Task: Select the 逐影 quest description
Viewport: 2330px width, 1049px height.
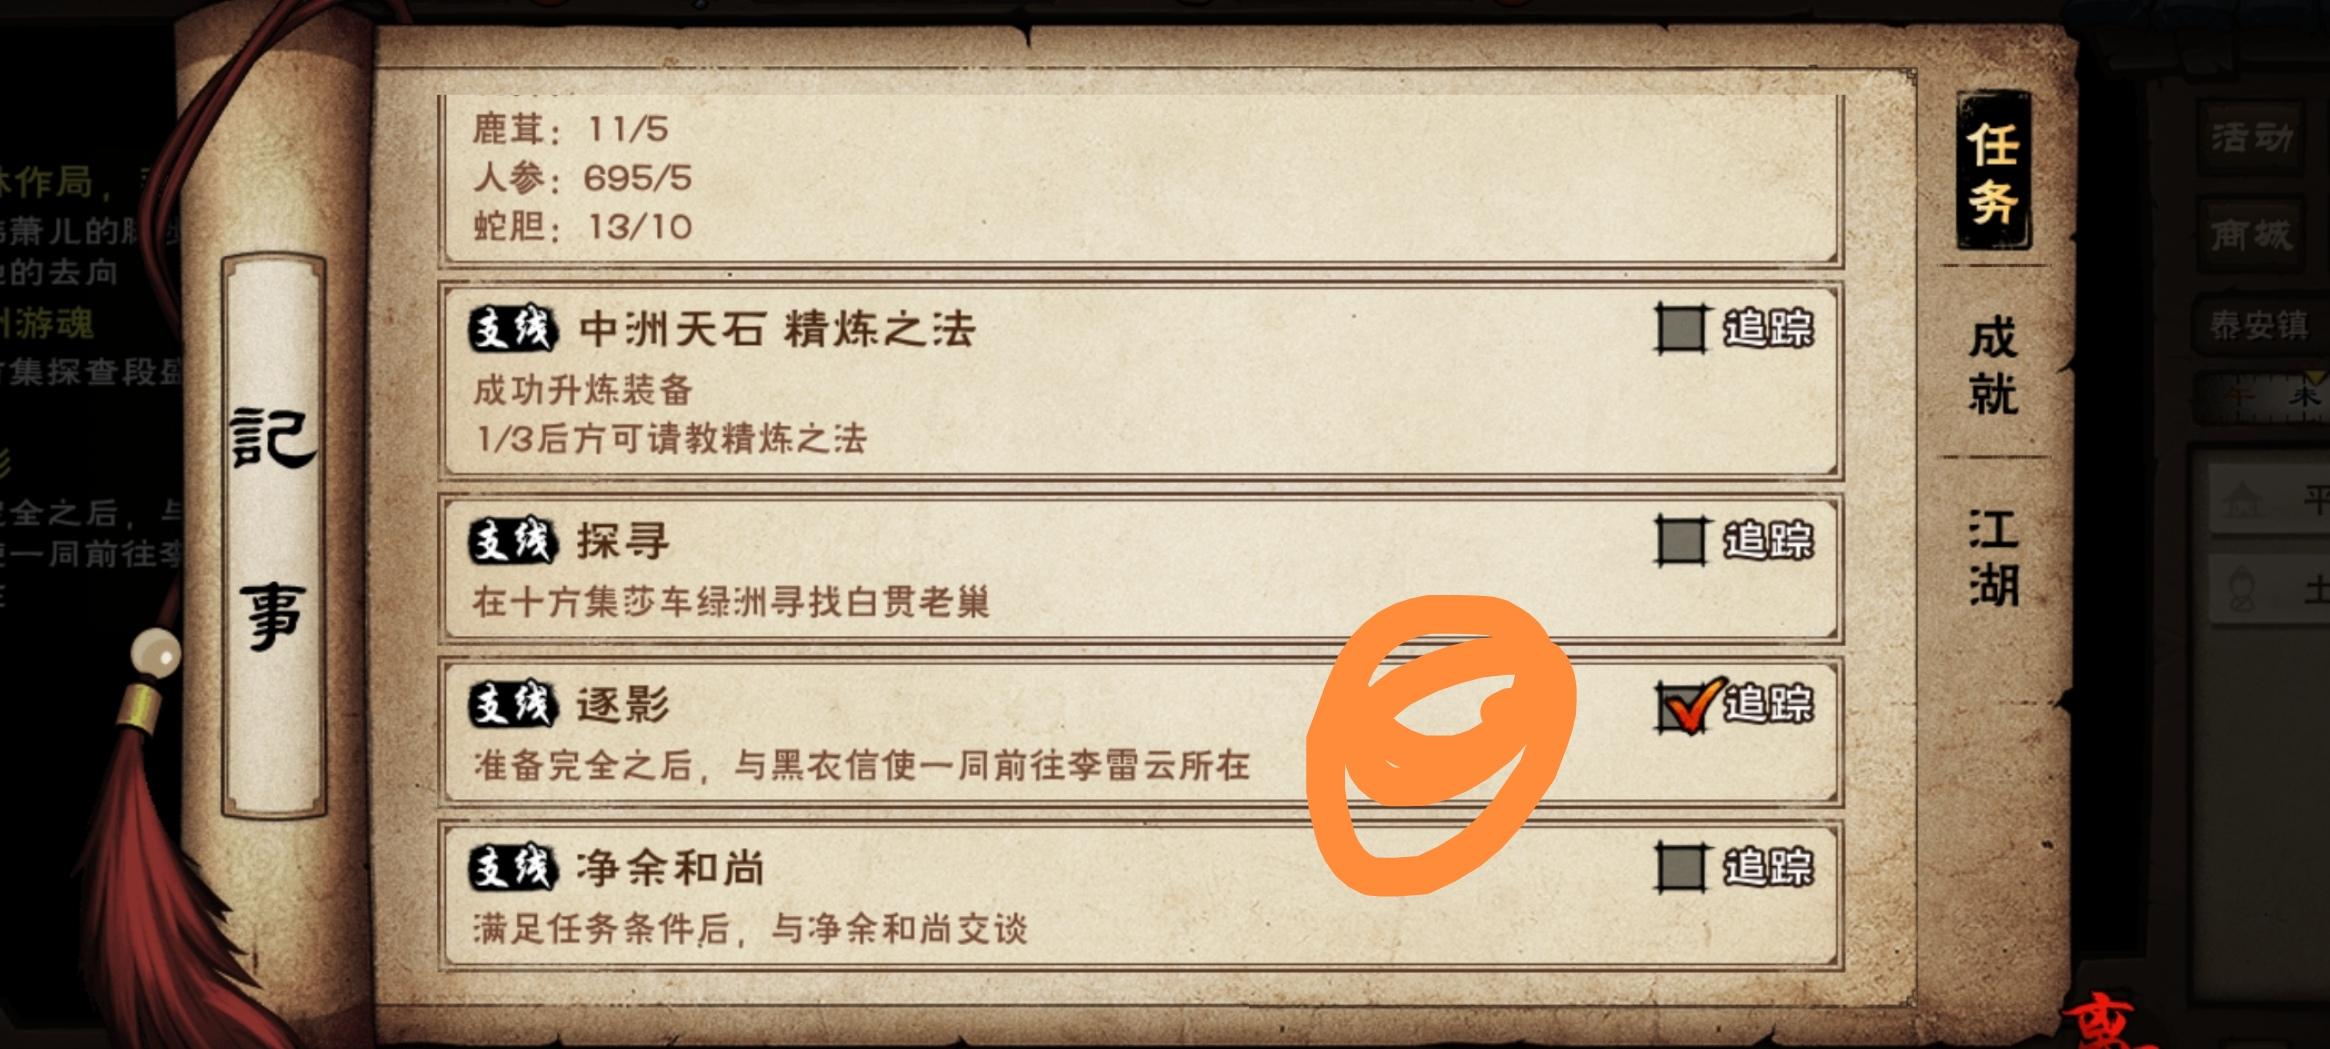Action: (862, 765)
